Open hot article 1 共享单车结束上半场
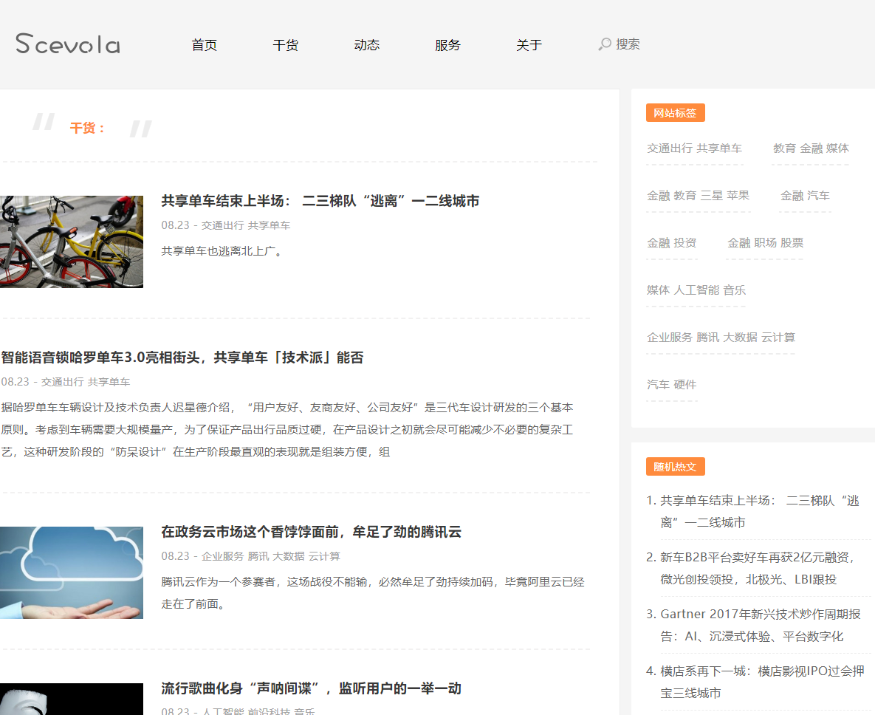This screenshot has height=715, width=875. coord(759,511)
